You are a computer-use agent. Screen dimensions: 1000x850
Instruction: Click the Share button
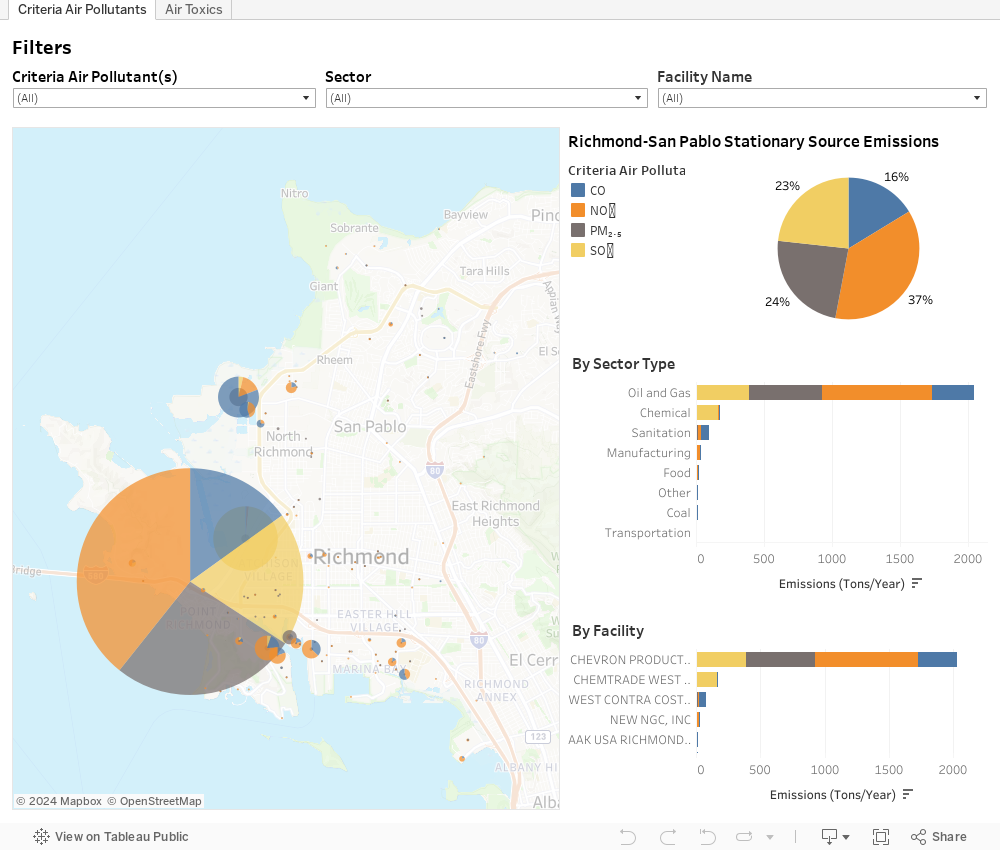[938, 837]
